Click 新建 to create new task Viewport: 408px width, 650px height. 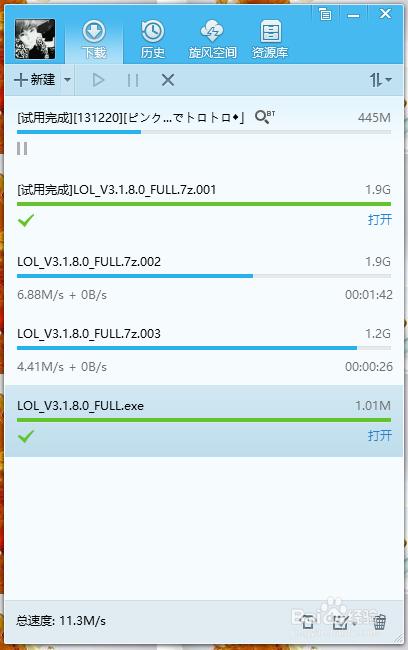(x=34, y=80)
